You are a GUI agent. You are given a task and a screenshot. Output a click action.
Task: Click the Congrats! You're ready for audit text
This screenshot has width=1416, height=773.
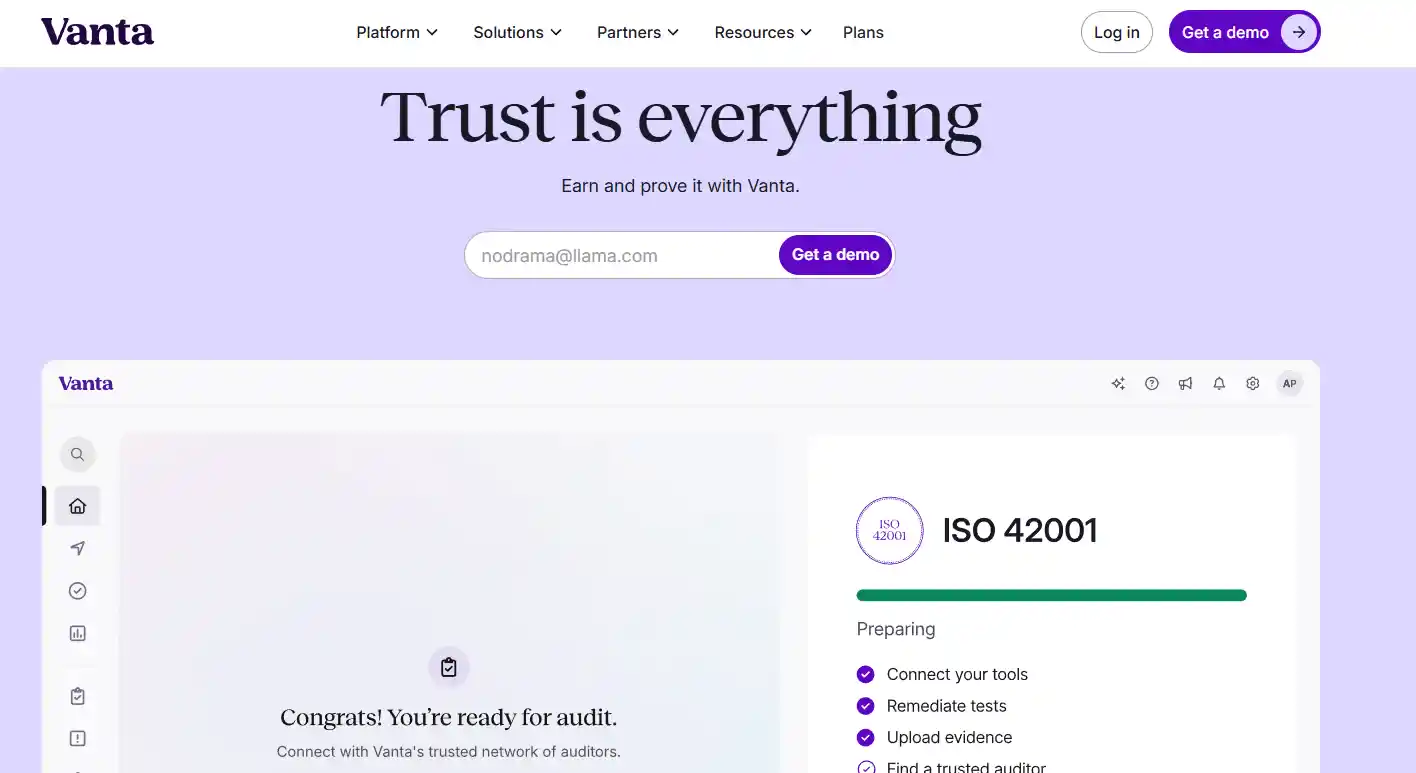[x=449, y=717]
